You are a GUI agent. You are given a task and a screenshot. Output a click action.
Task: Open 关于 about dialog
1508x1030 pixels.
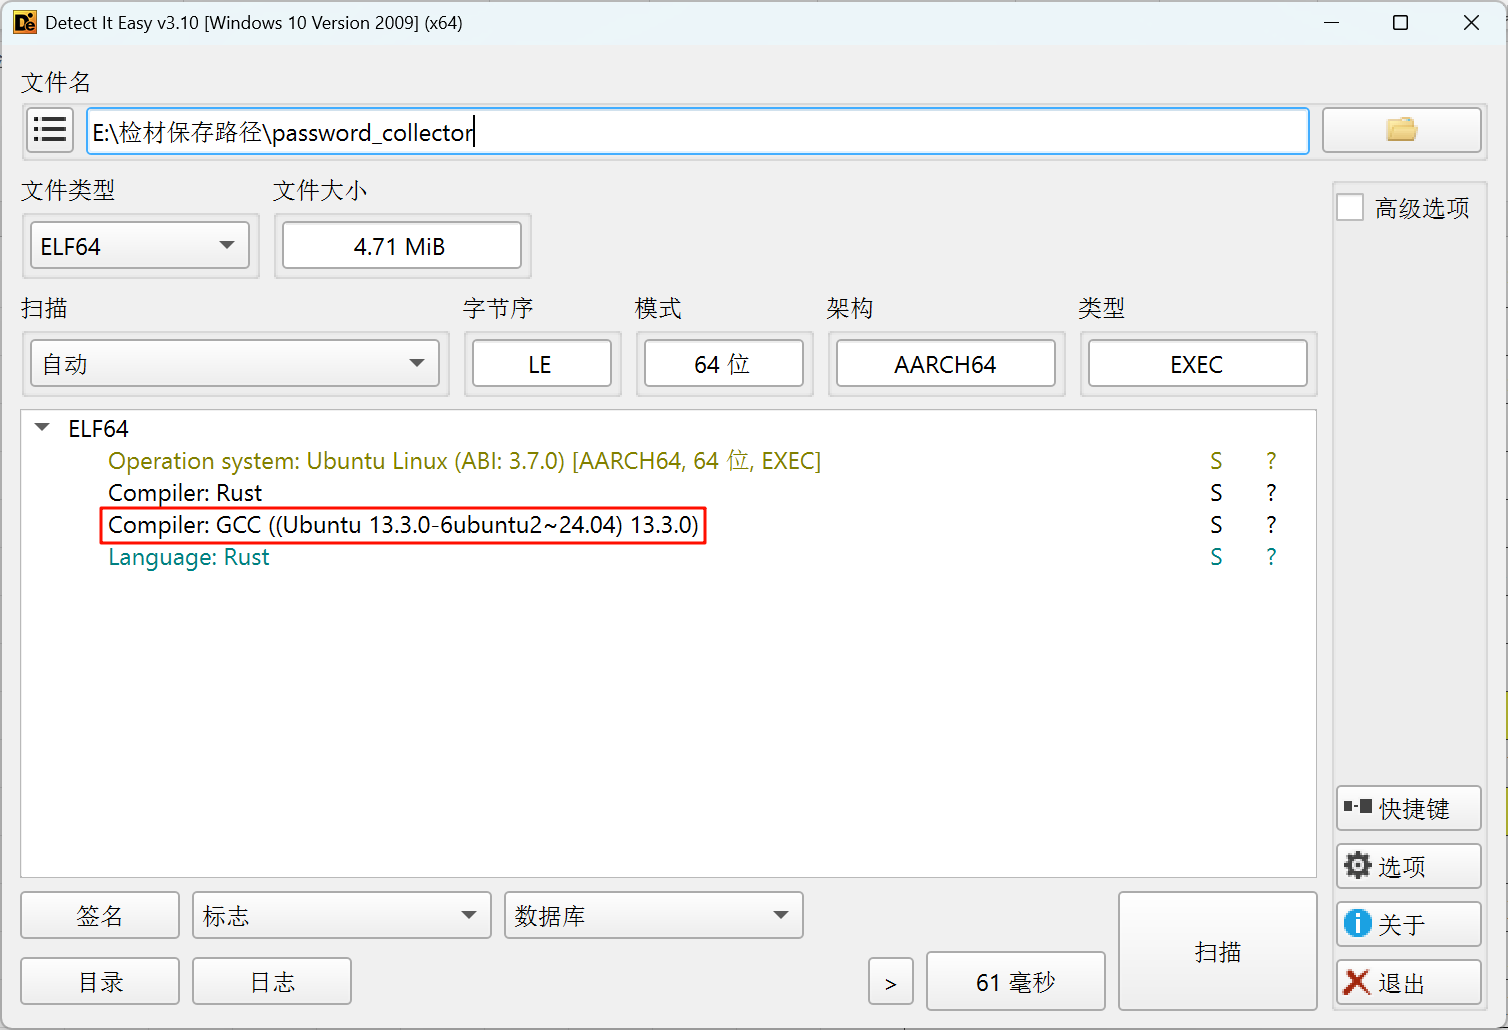[1408, 924]
